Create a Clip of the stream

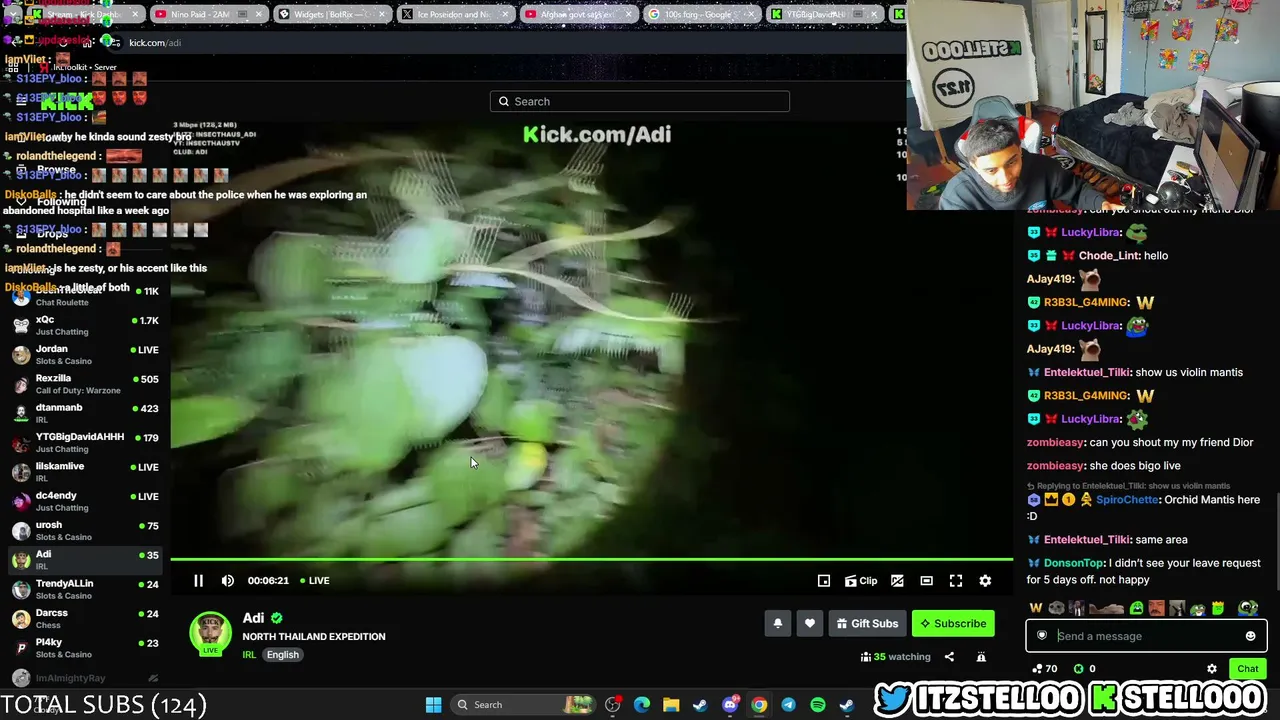coord(861,581)
